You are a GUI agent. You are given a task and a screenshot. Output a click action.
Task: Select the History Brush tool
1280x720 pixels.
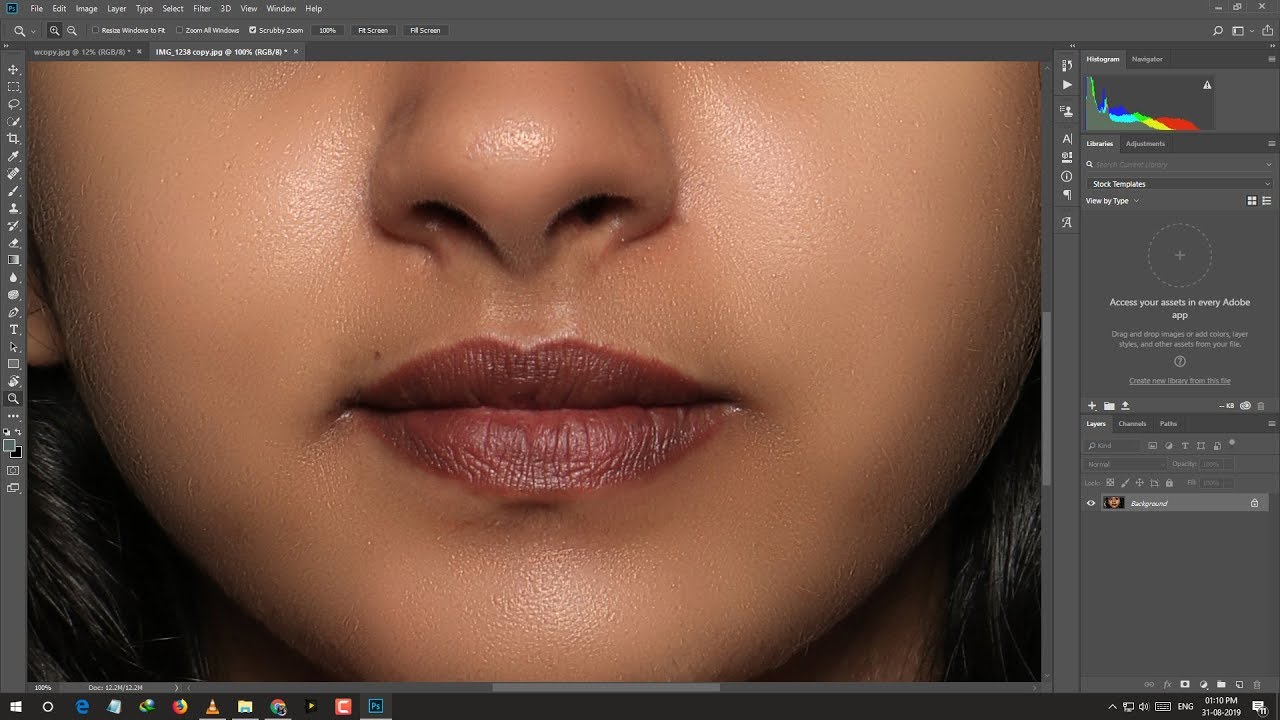(x=14, y=225)
